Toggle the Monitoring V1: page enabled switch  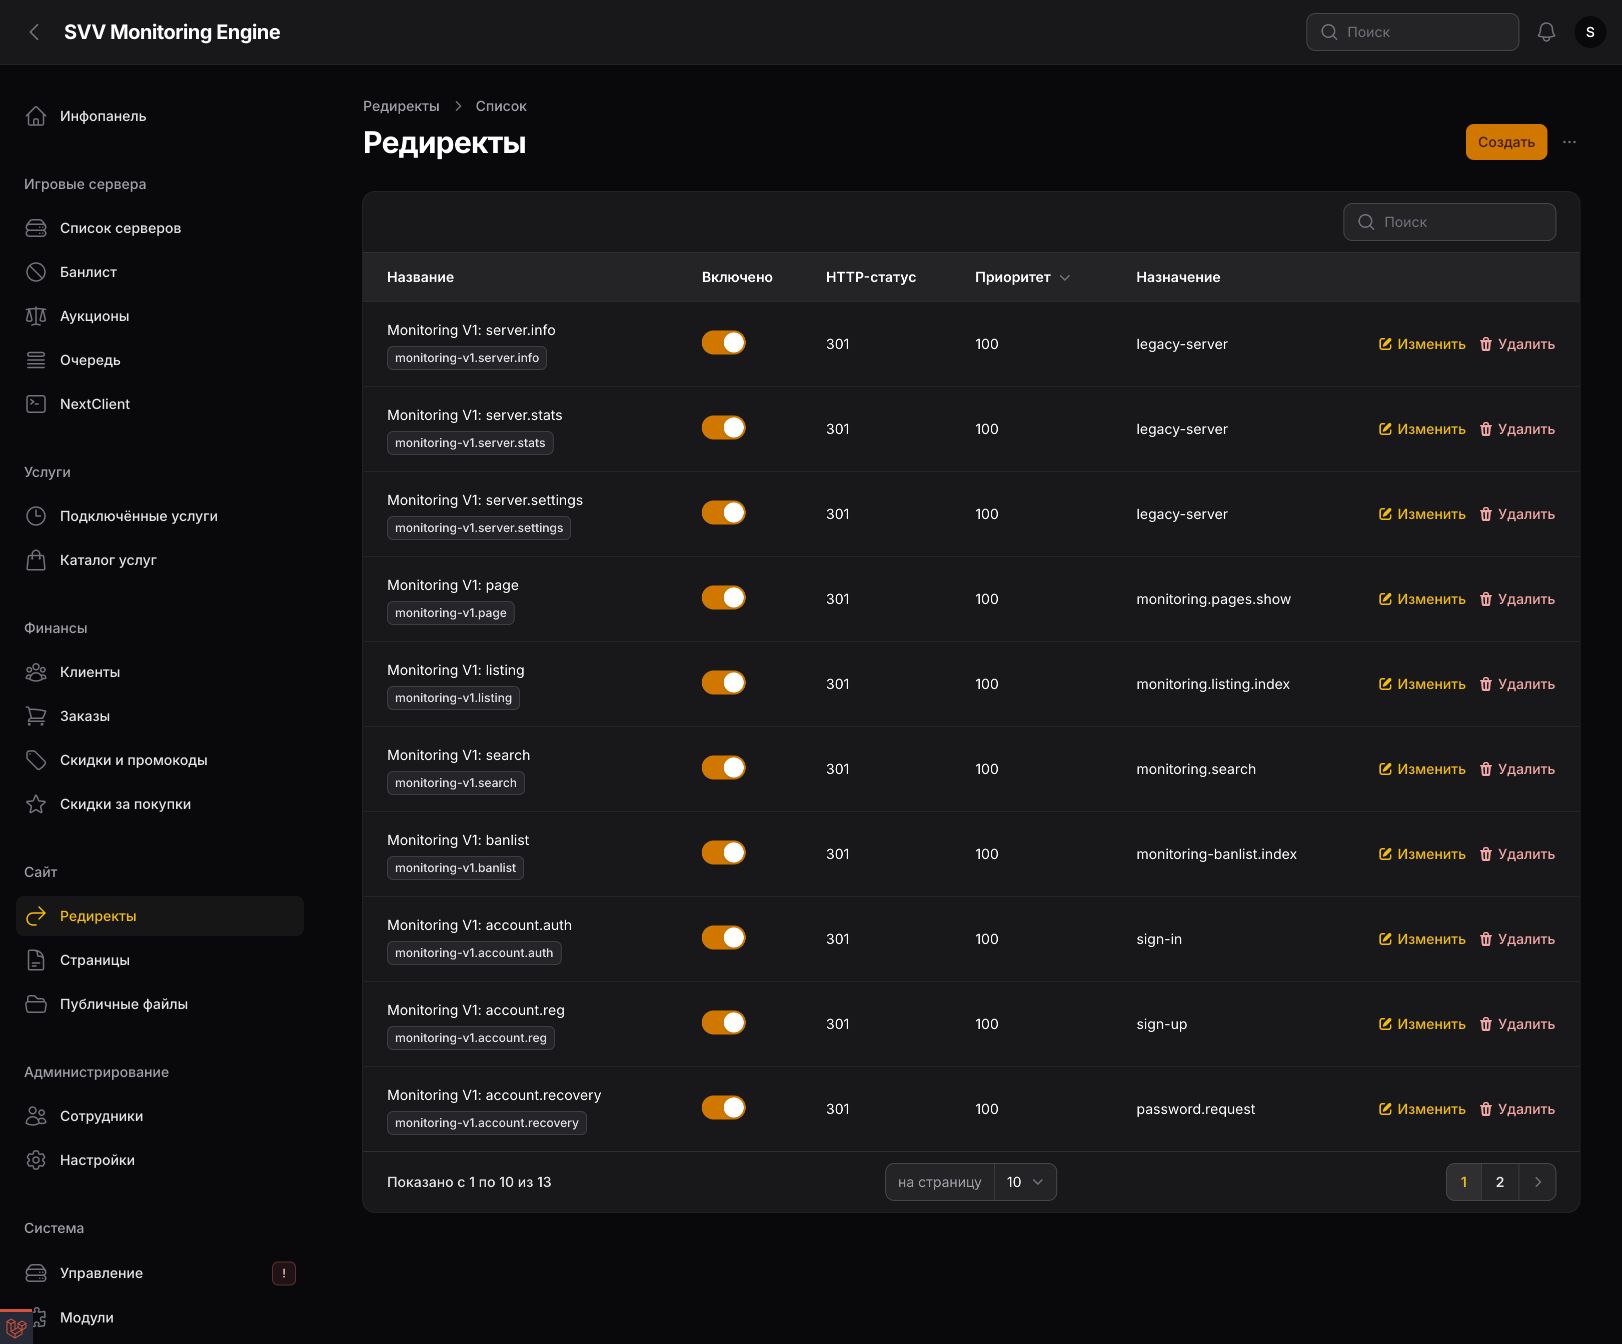pyautogui.click(x=723, y=598)
